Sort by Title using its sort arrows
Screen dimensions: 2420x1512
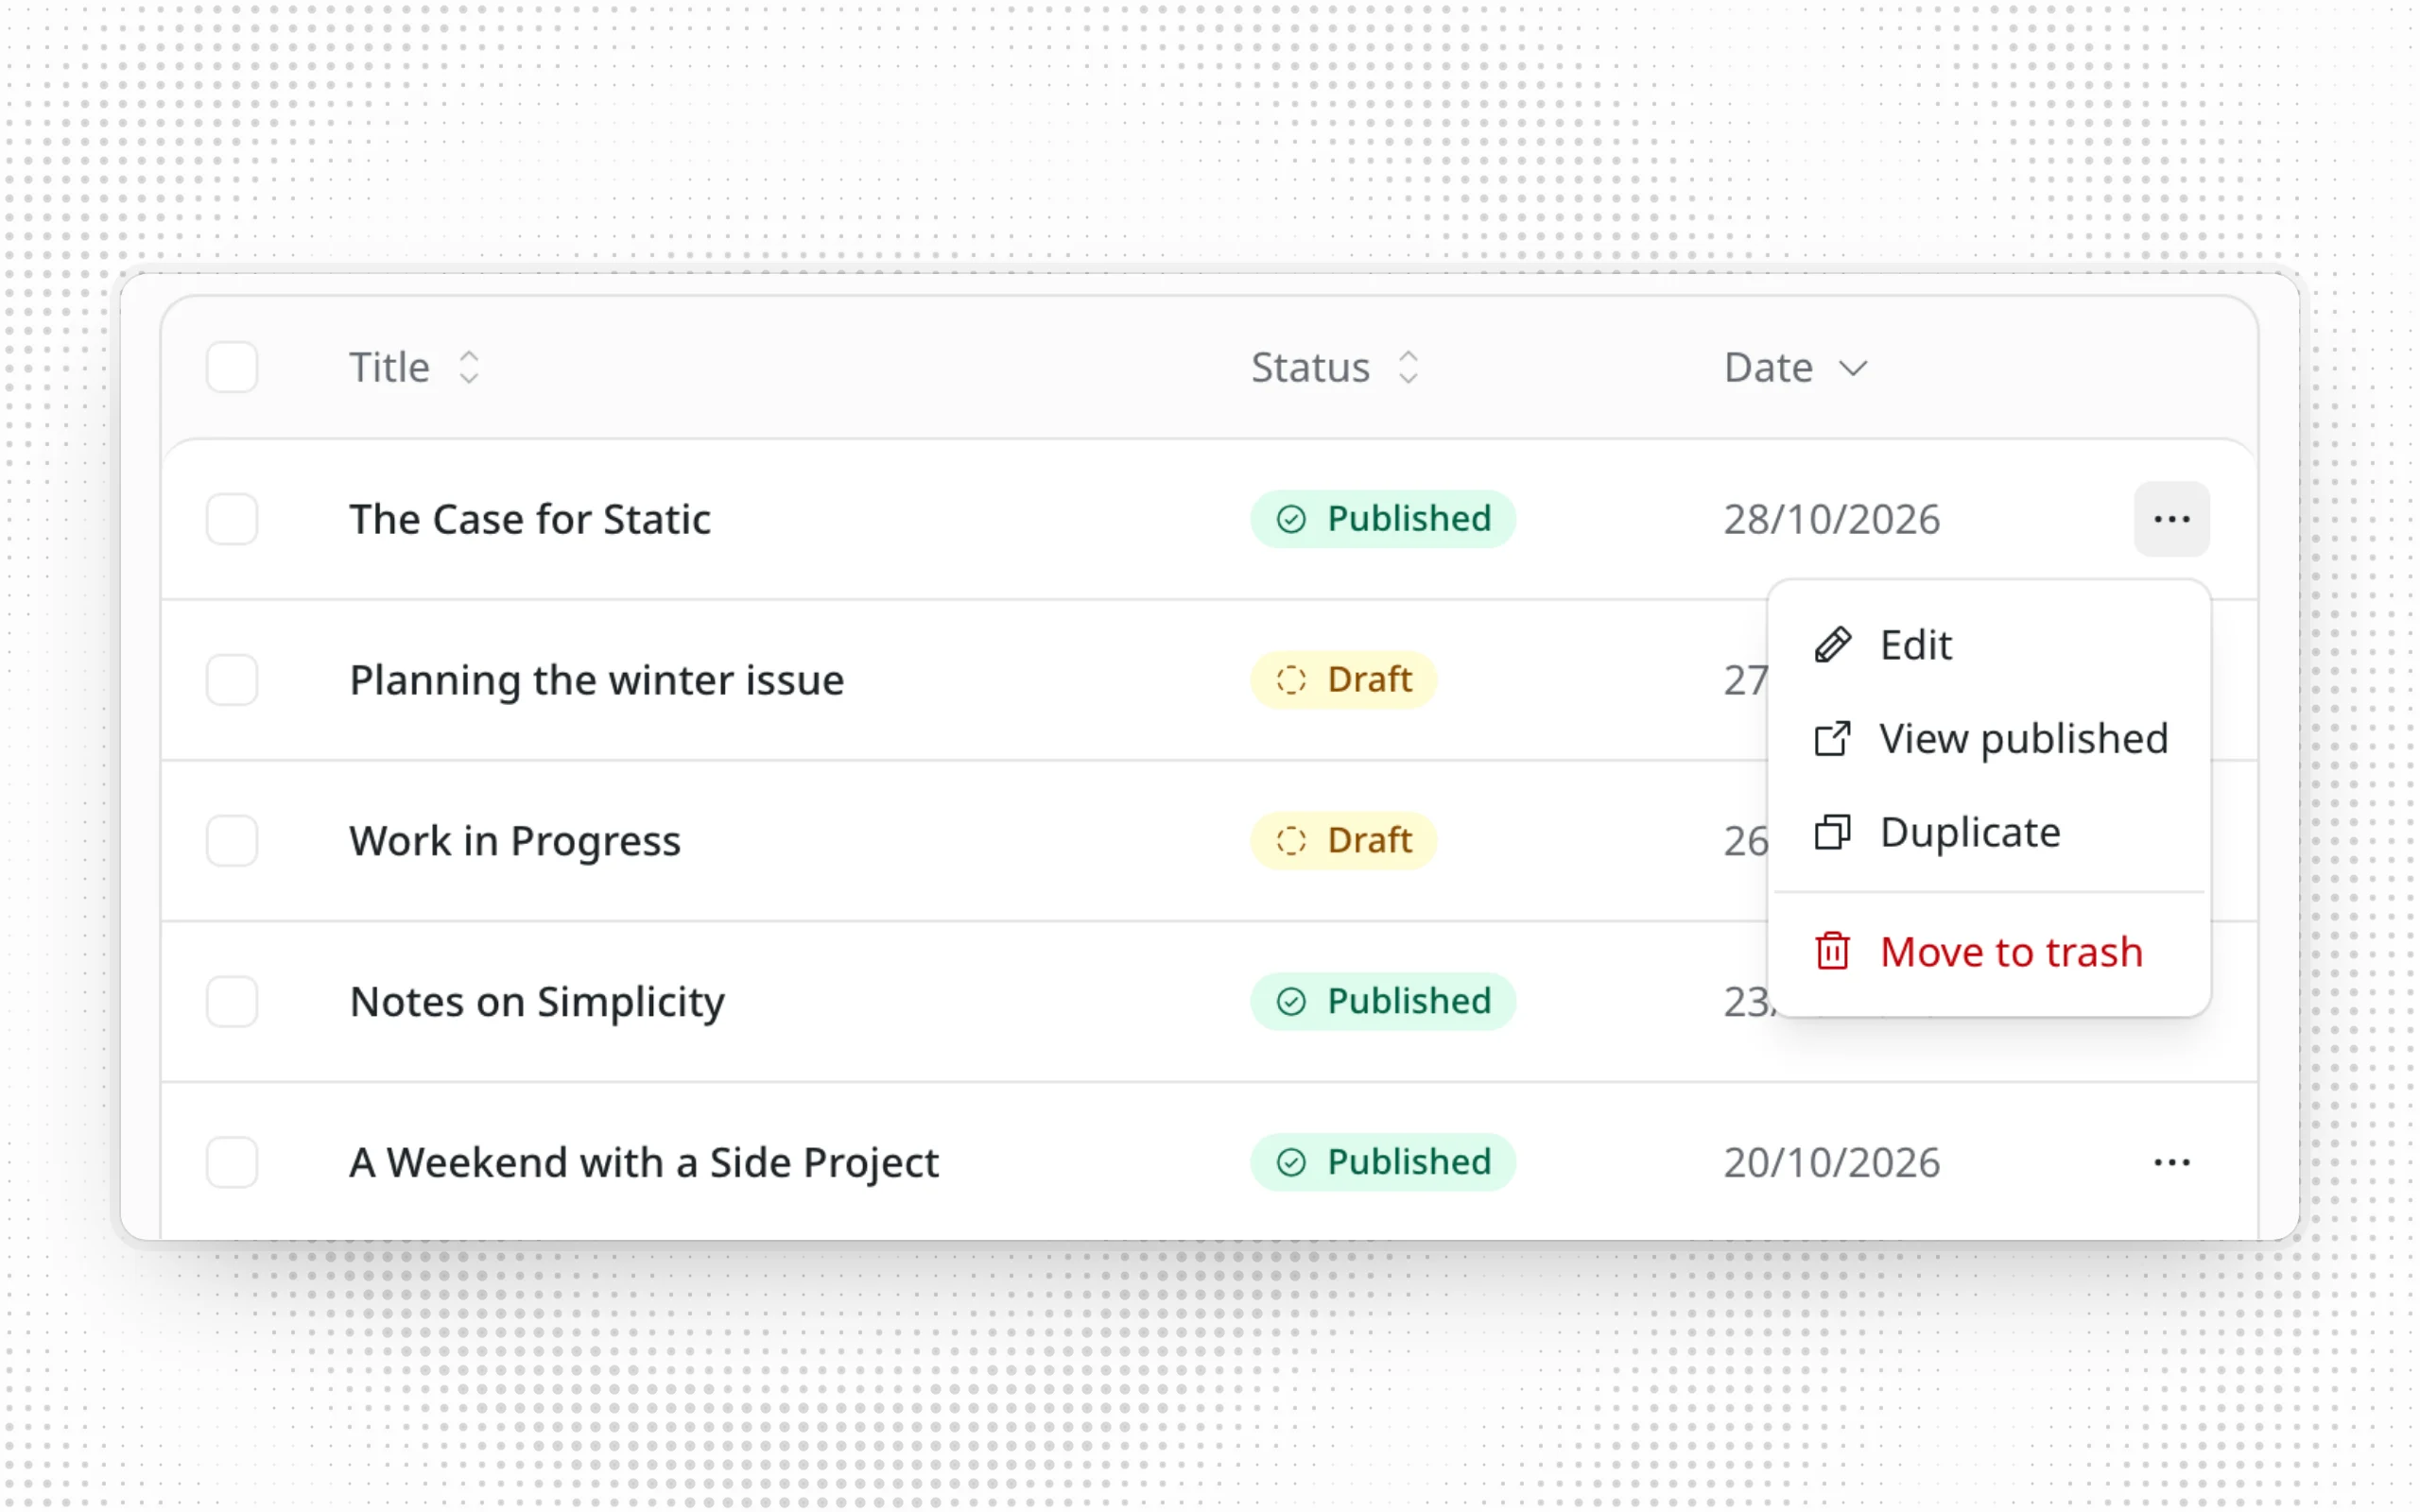point(469,367)
